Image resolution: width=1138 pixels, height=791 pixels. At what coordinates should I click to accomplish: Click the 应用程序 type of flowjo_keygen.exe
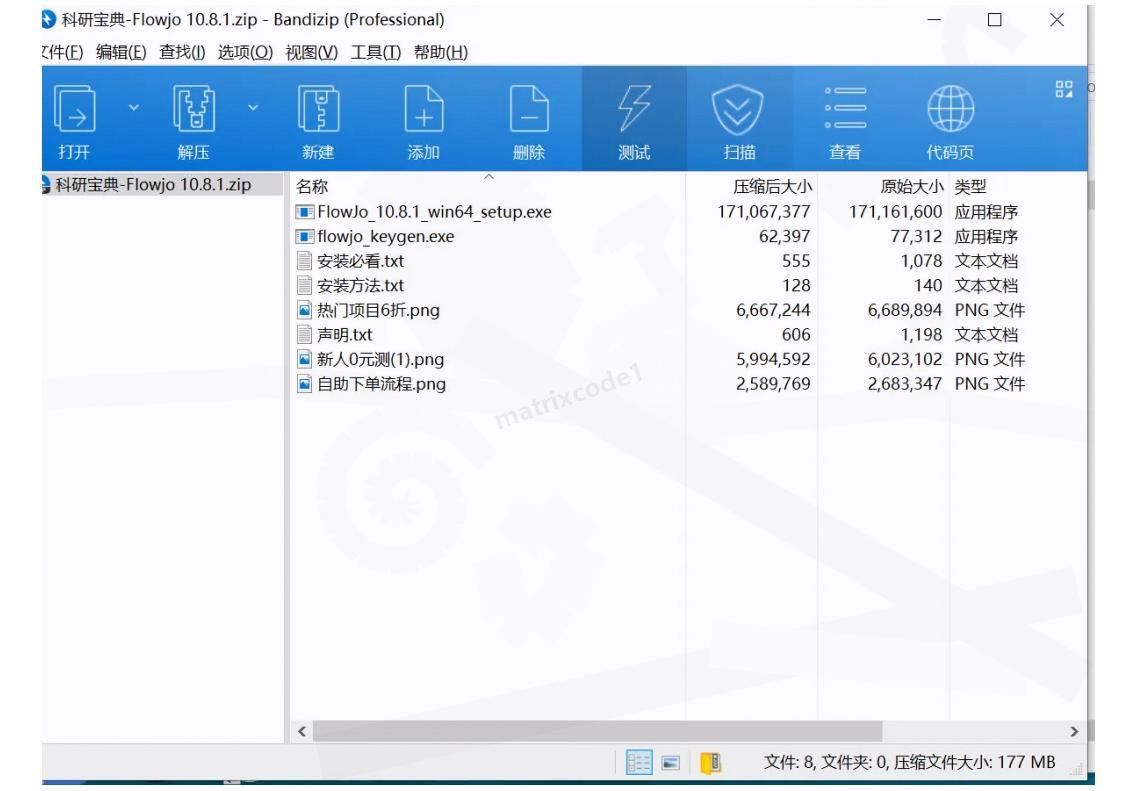tap(986, 237)
